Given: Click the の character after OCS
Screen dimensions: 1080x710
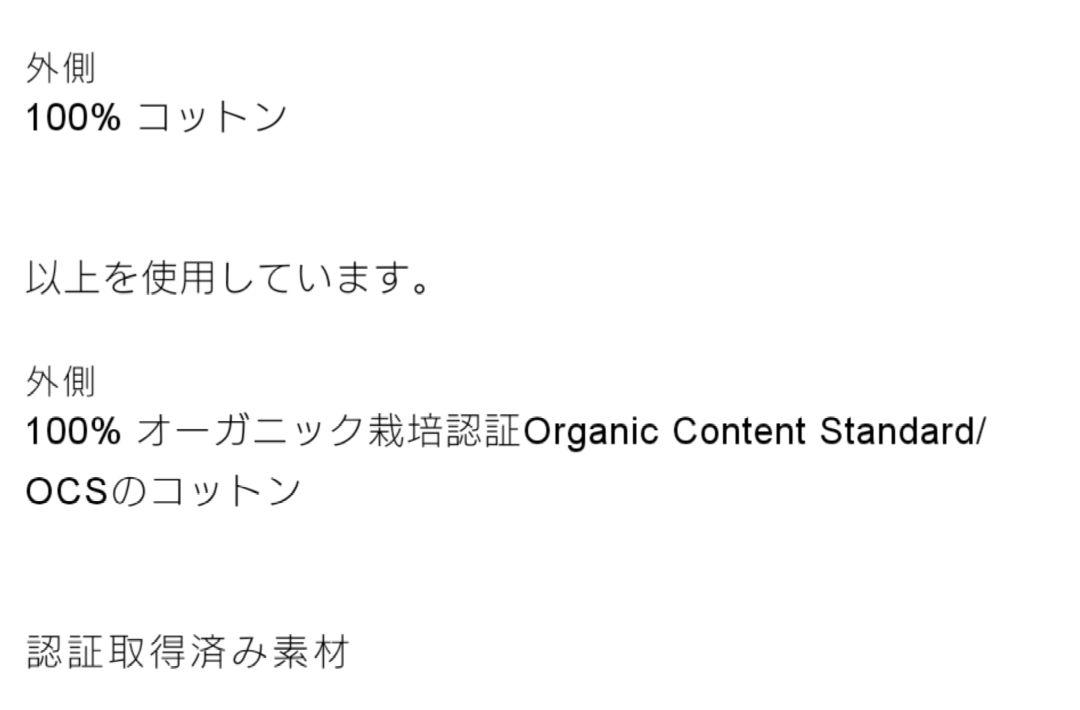Looking at the screenshot, I should 129,492.
